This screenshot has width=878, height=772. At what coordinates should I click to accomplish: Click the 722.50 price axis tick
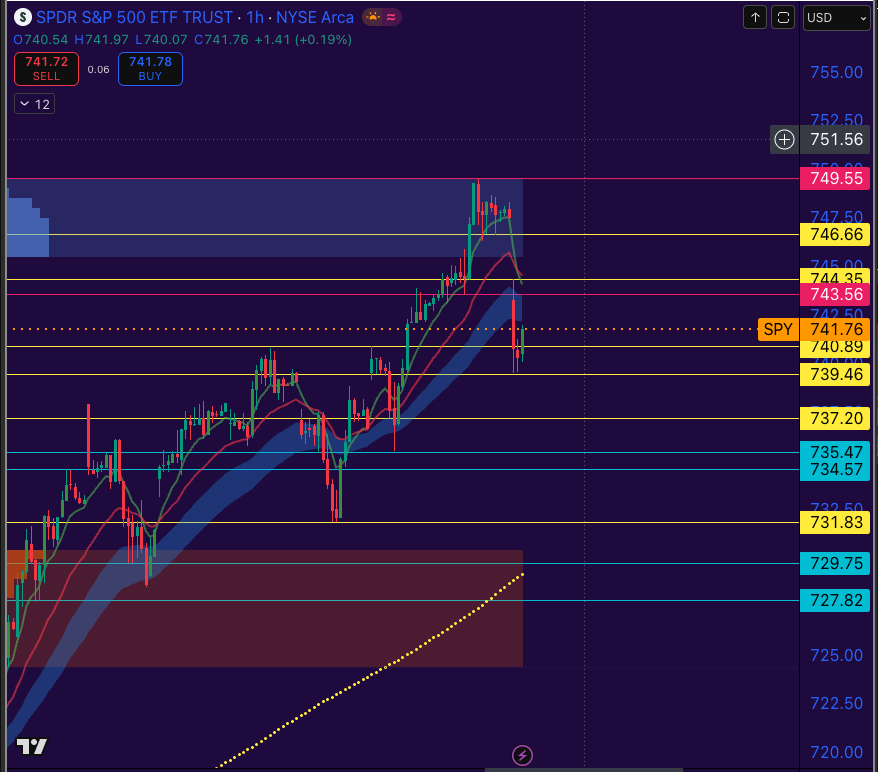[x=837, y=704]
